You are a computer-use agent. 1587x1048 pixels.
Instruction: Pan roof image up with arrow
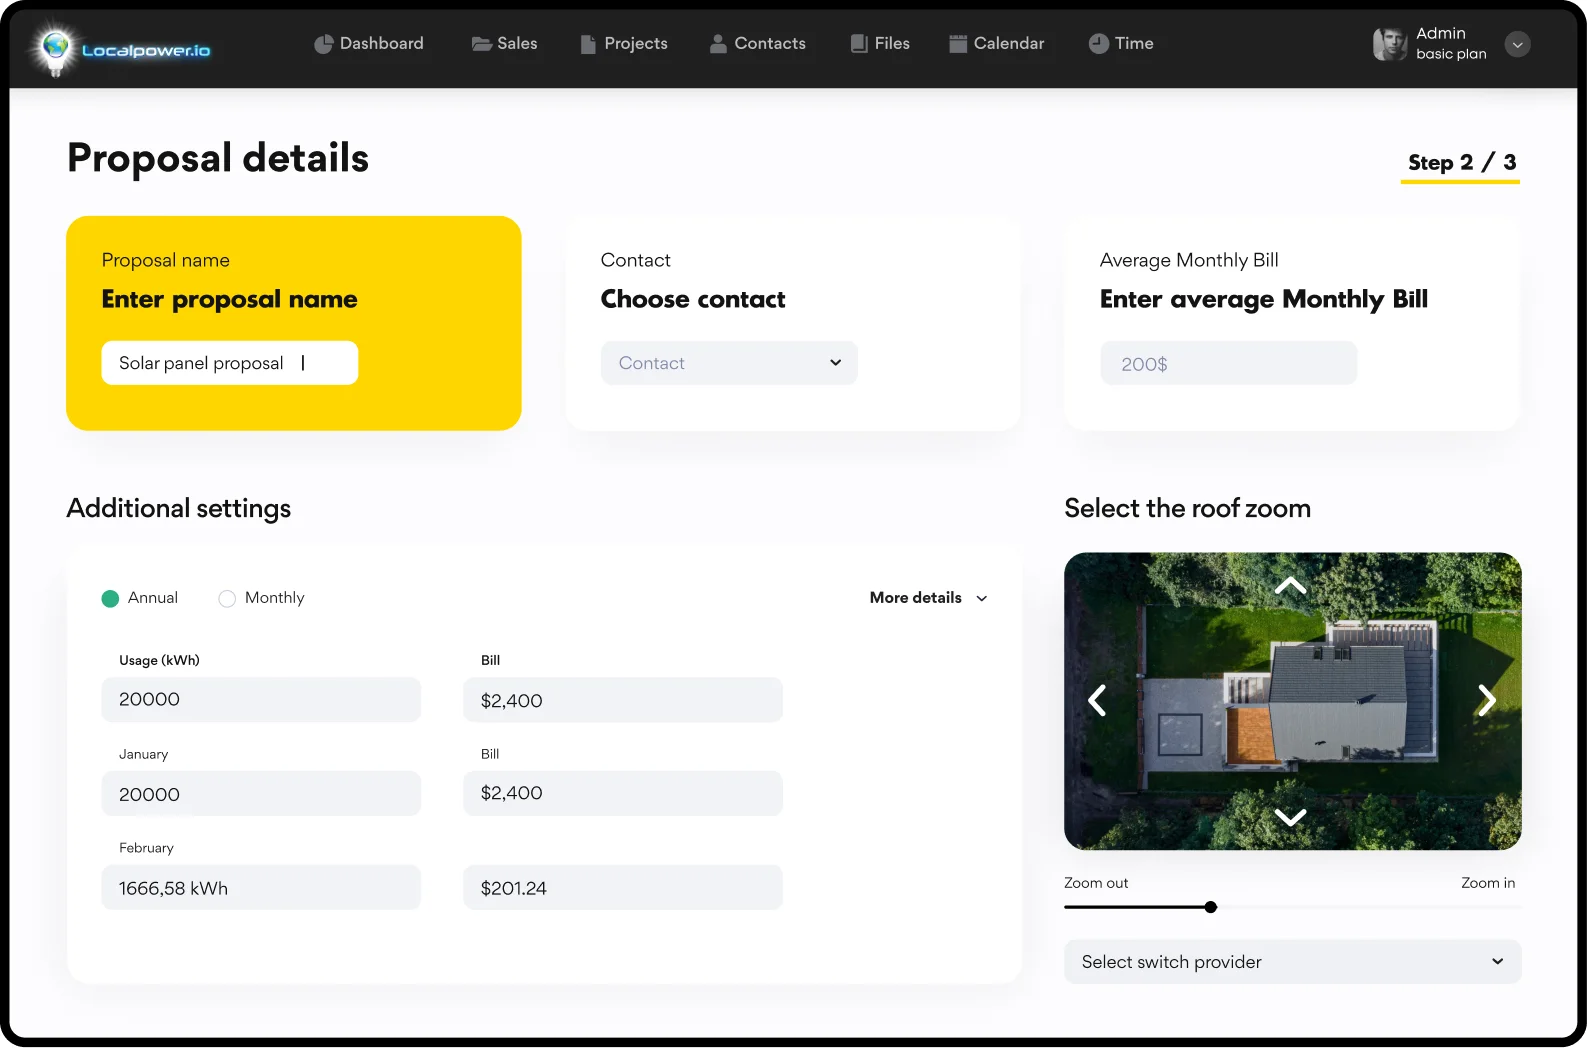pyautogui.click(x=1290, y=585)
